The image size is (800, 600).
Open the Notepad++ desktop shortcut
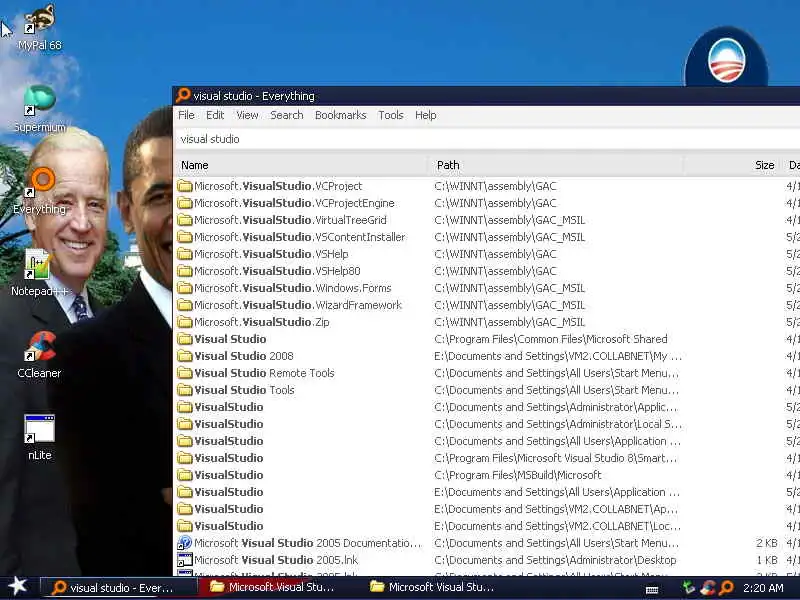[x=40, y=272]
